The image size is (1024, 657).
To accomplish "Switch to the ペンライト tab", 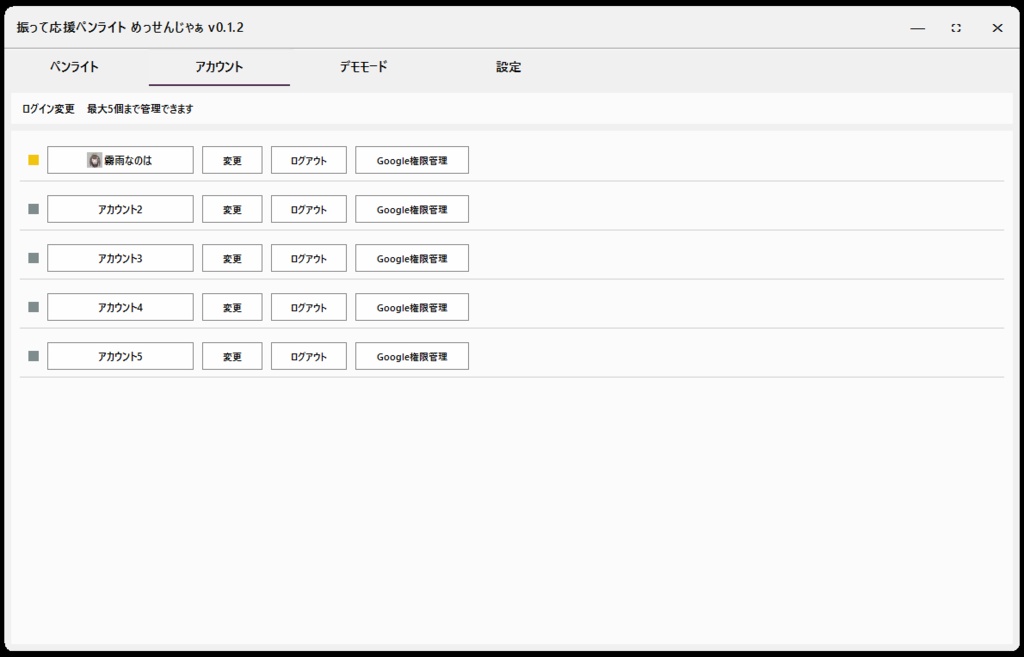I will tap(74, 67).
